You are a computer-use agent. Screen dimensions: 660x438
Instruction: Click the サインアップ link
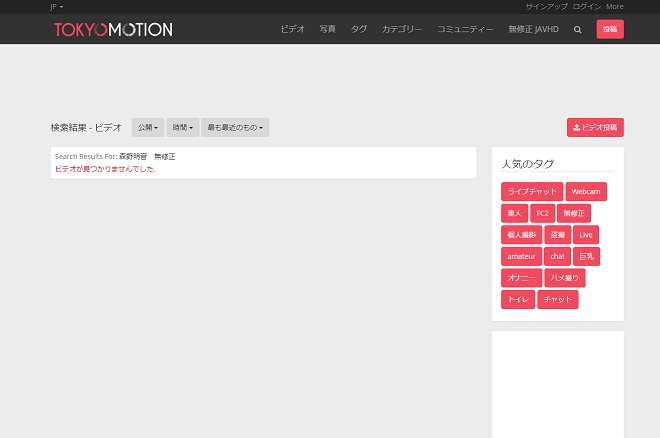click(546, 6)
